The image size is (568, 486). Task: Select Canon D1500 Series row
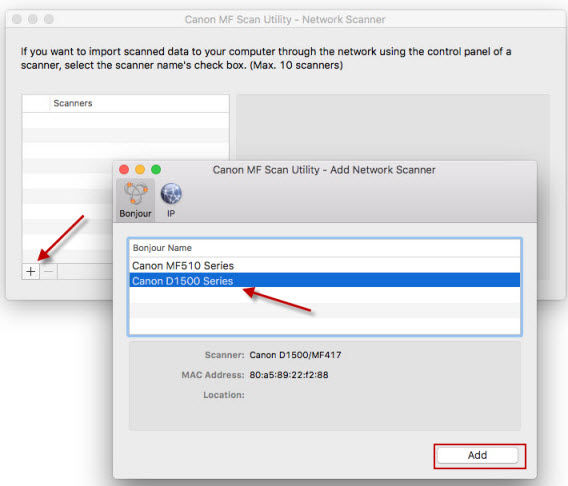325,280
